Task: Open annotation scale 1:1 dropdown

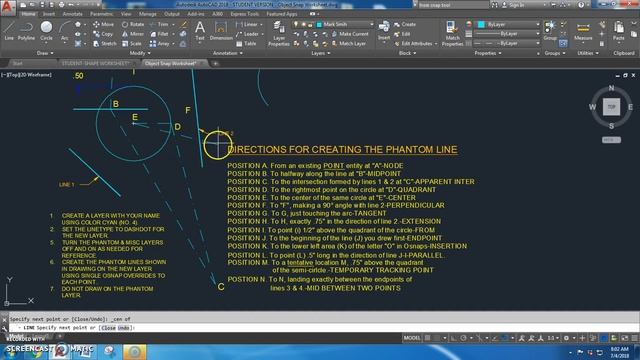Action: (553, 338)
